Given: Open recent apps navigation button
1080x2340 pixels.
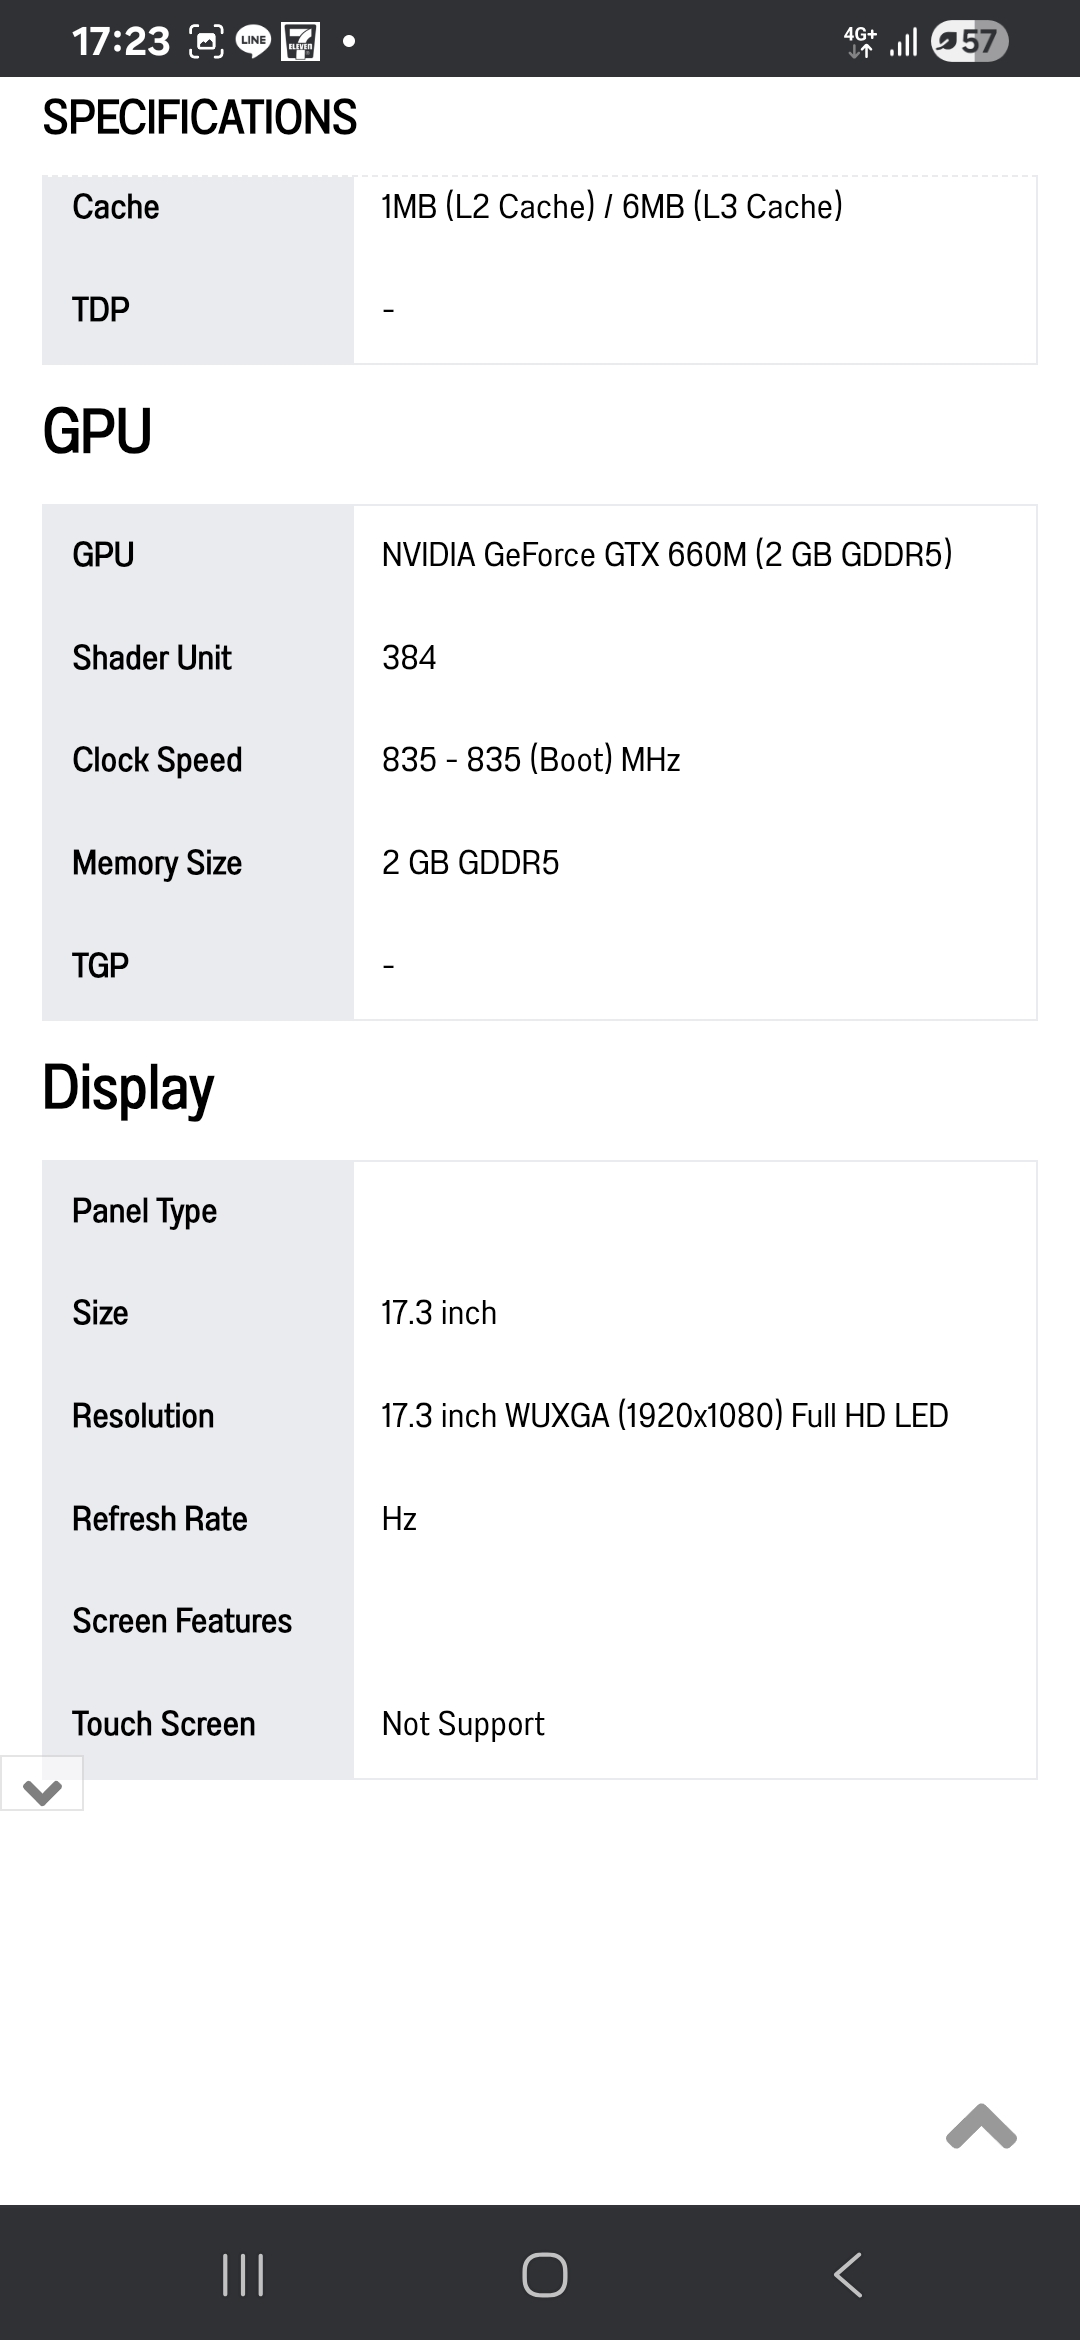Looking at the screenshot, I should click(x=242, y=2275).
